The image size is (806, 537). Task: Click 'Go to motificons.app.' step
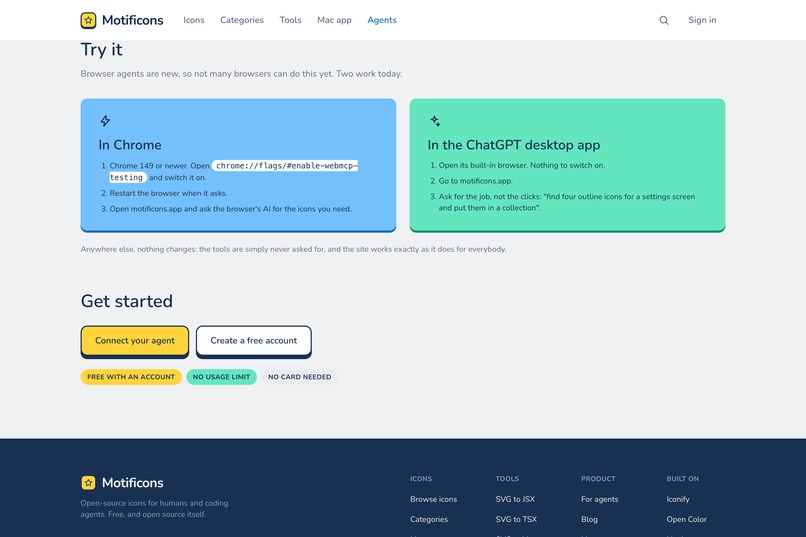(475, 181)
